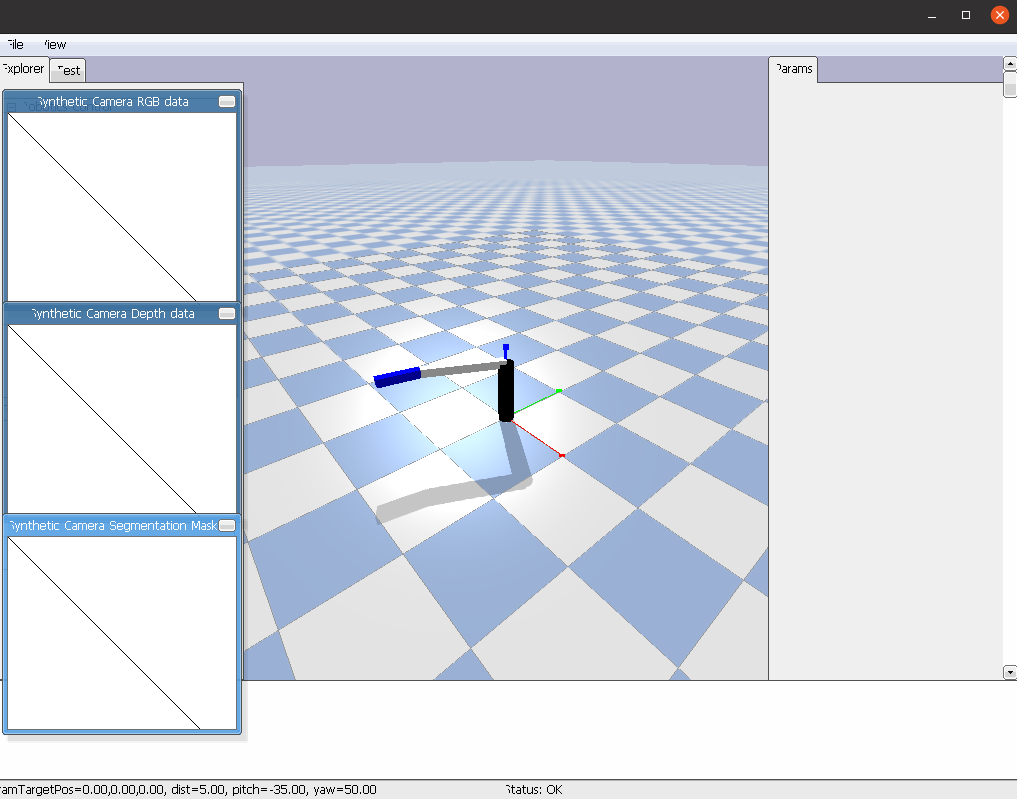Click the Params panel scroll-down arrow
Viewport: 1017px width, 799px height.
[1010, 670]
